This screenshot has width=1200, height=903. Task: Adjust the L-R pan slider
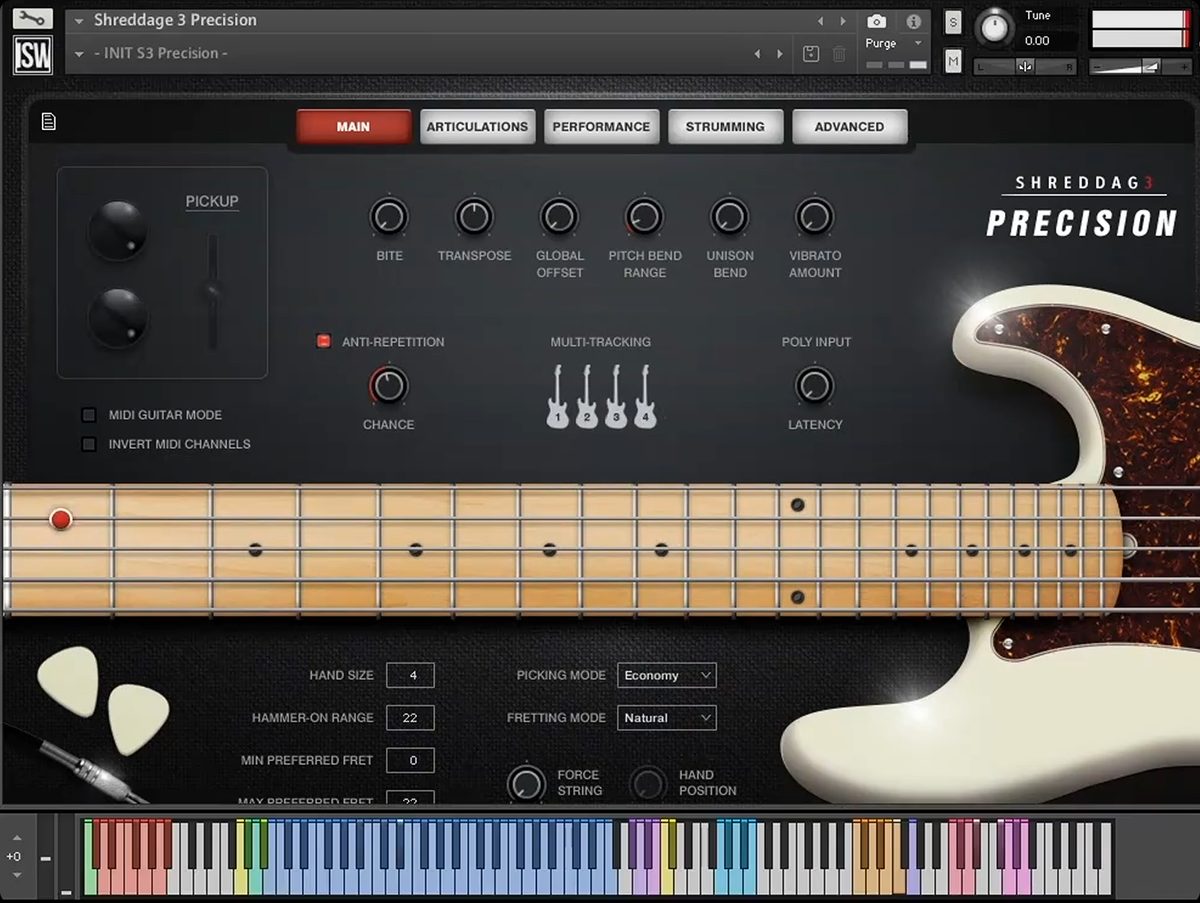point(1025,66)
